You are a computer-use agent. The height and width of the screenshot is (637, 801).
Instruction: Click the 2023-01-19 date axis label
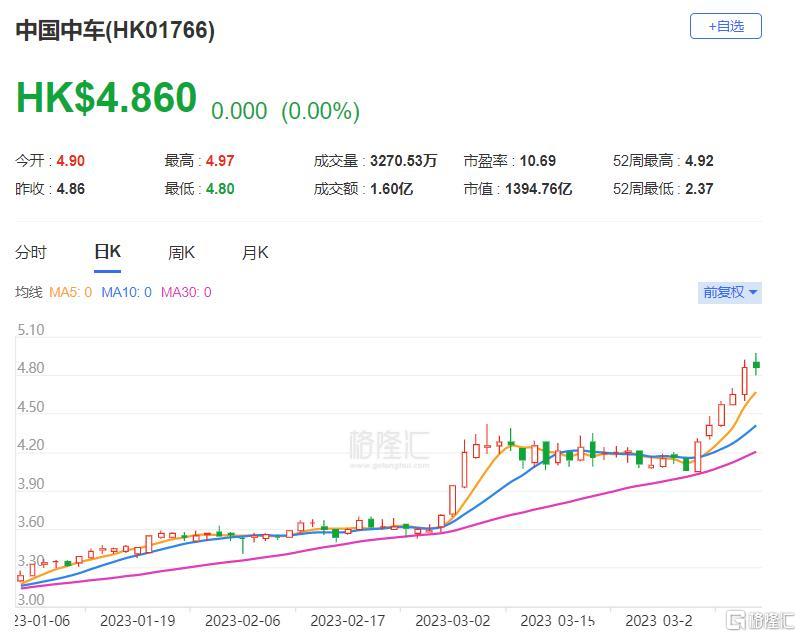(137, 621)
